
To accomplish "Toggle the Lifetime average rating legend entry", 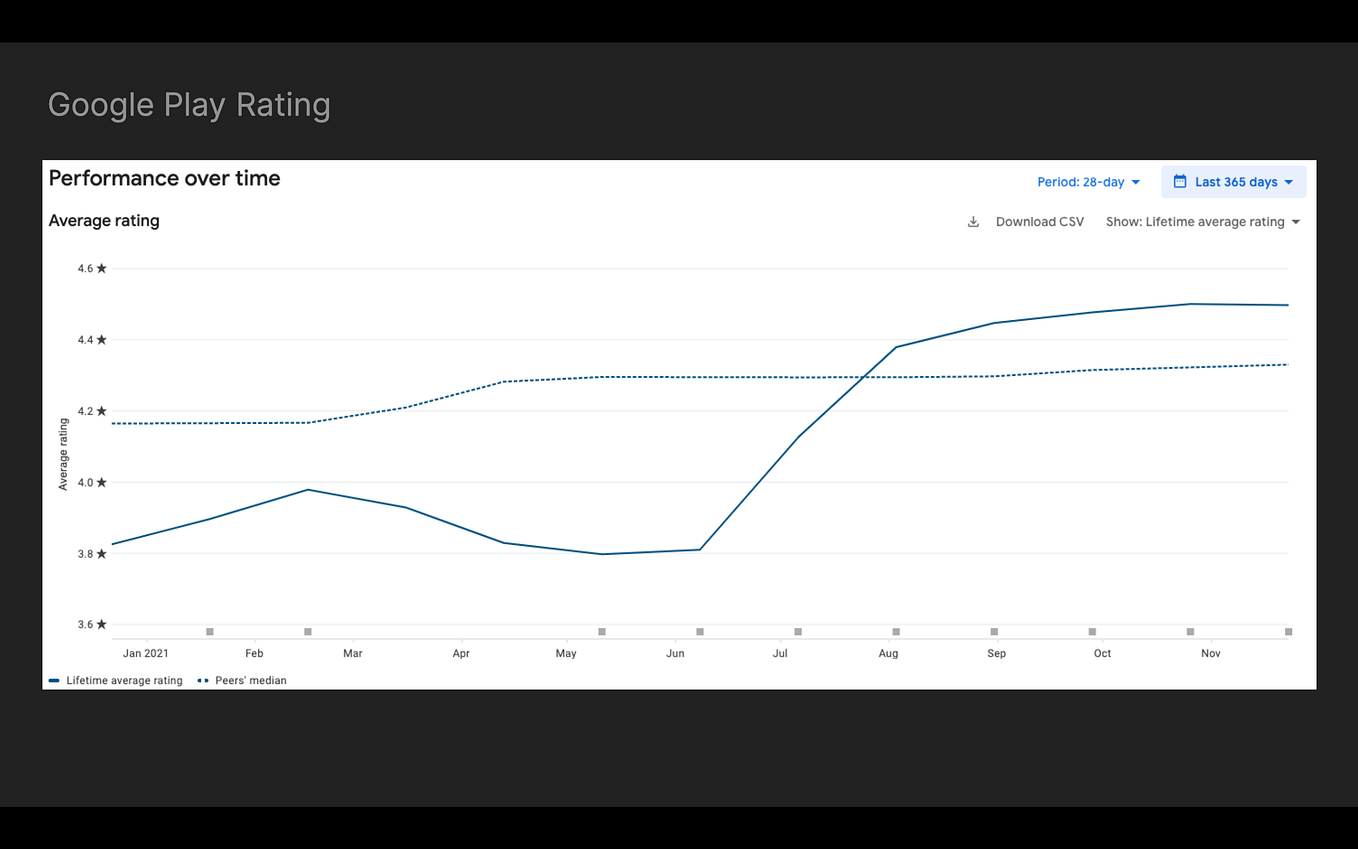I will (x=124, y=680).
